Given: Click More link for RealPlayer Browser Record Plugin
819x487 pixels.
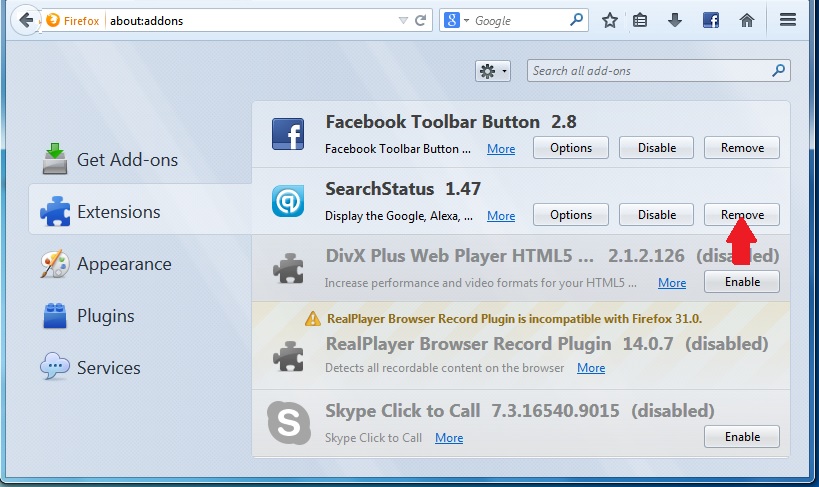Looking at the screenshot, I should (591, 368).
